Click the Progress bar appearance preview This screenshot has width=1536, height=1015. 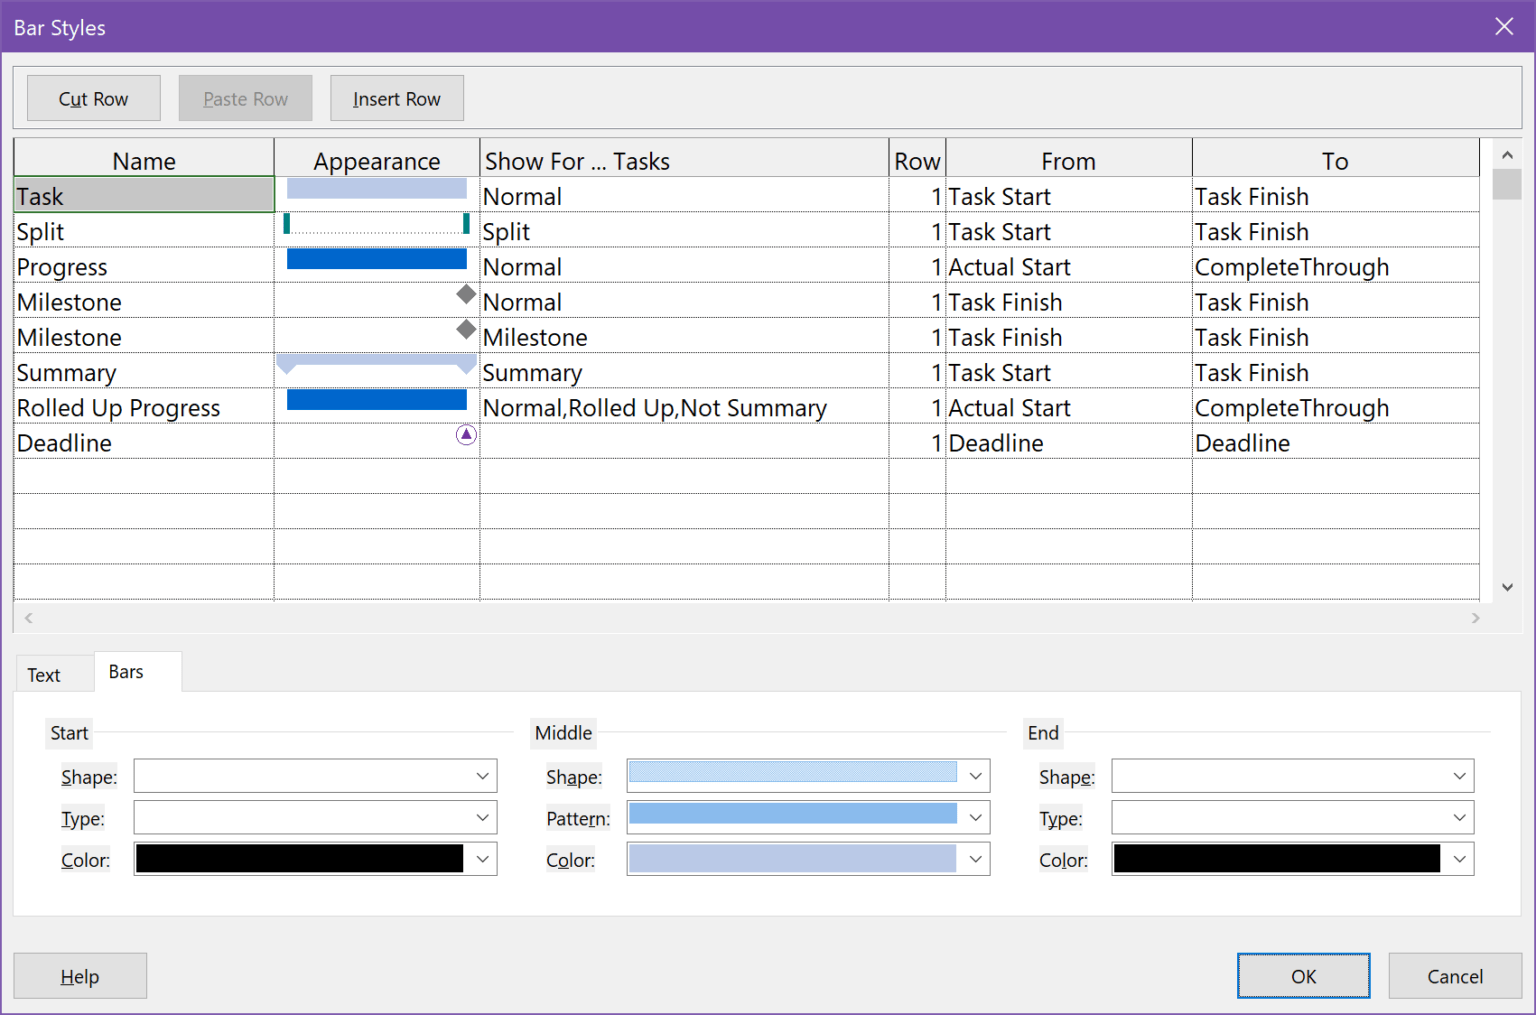[x=376, y=259]
